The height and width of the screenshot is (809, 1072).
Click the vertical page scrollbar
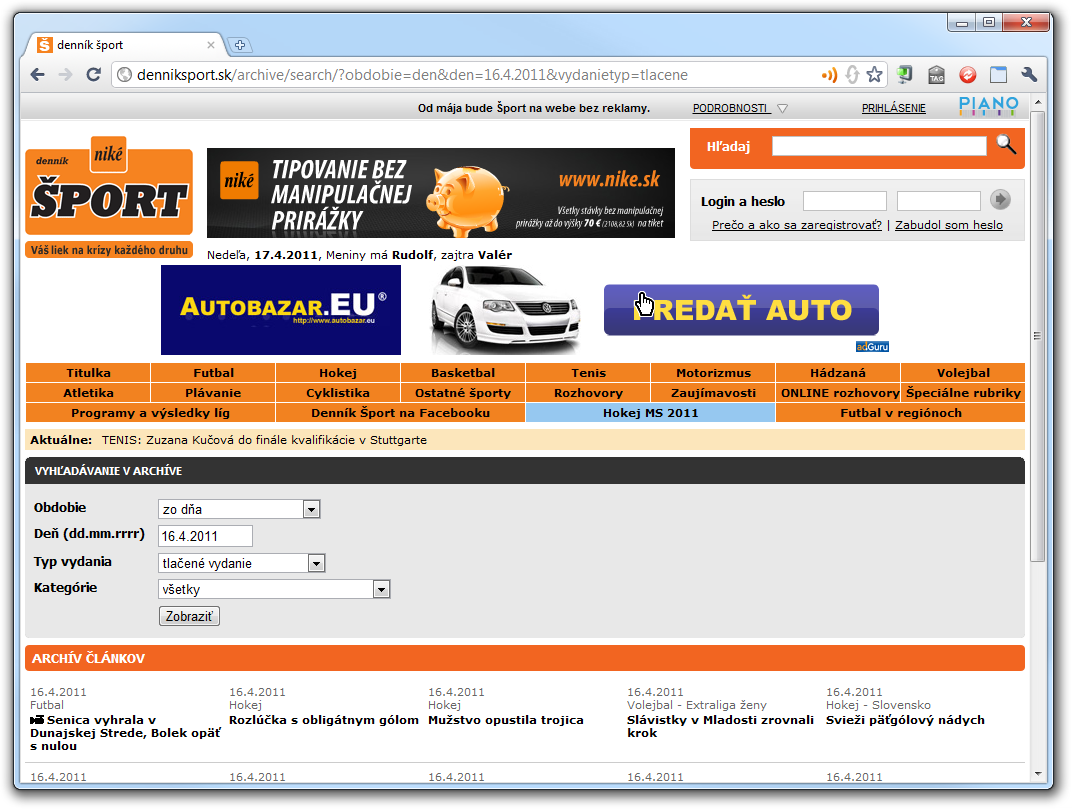pyautogui.click(x=1037, y=335)
